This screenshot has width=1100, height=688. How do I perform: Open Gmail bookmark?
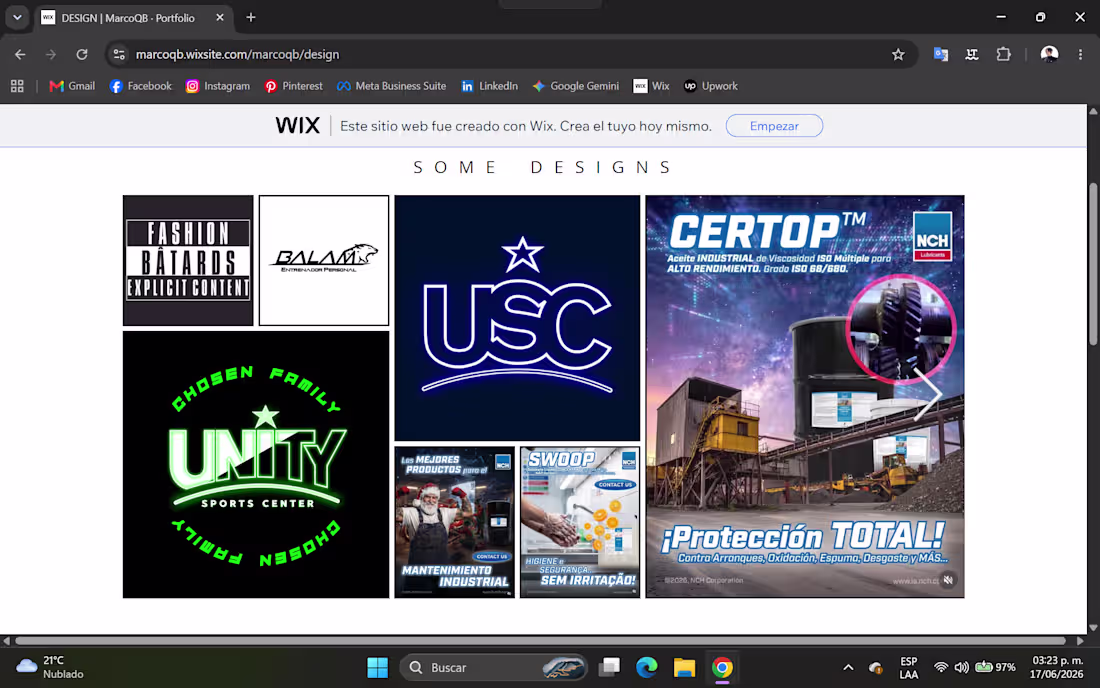[x=72, y=86]
